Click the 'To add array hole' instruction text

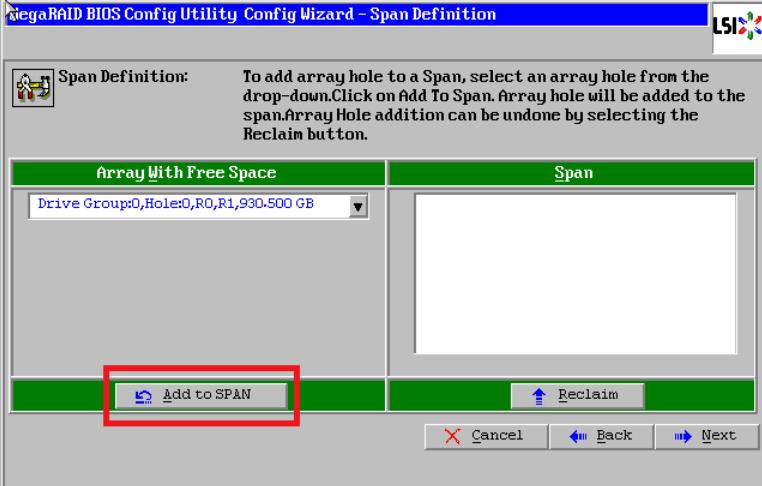pyautogui.click(x=493, y=105)
